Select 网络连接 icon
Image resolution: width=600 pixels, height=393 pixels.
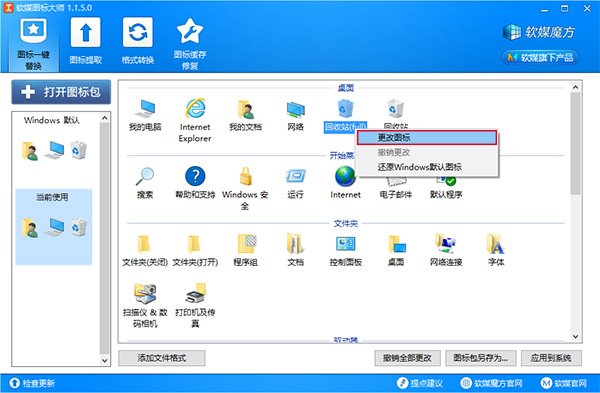tap(446, 251)
